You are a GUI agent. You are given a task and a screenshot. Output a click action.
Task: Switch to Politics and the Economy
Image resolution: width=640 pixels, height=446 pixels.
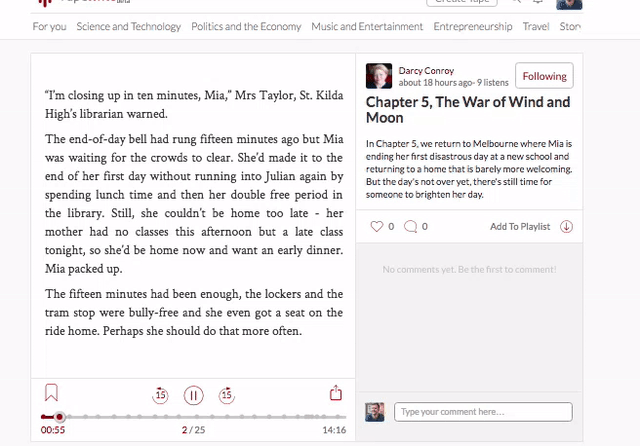(x=246, y=27)
